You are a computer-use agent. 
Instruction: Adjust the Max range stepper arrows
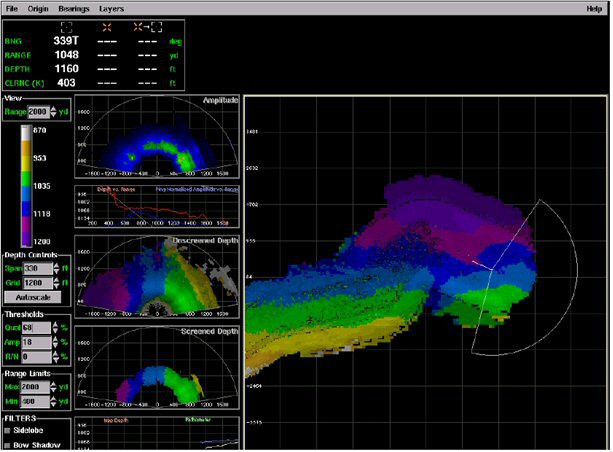tap(54, 387)
